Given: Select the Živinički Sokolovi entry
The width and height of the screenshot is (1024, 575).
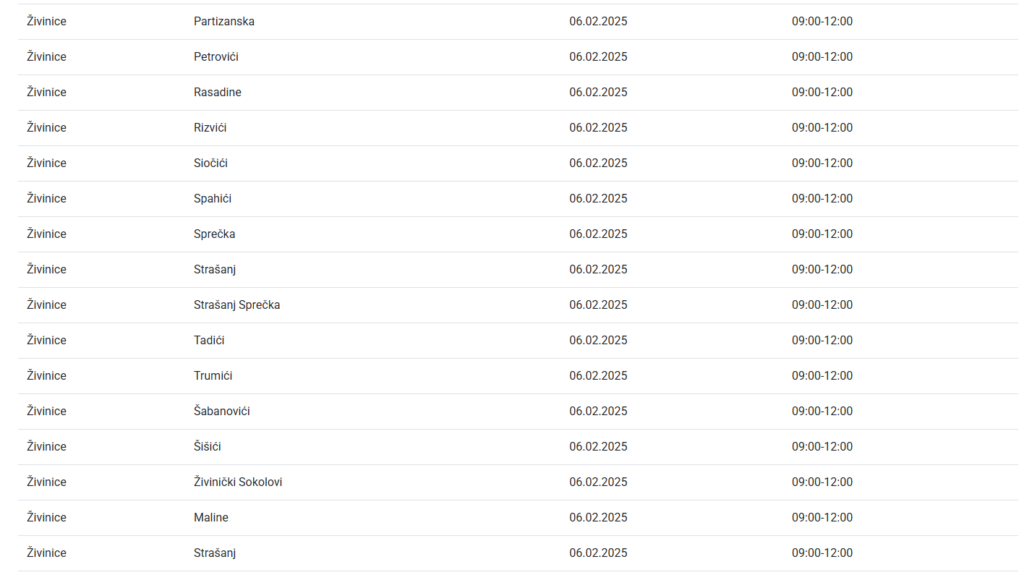Looking at the screenshot, I should tap(238, 482).
